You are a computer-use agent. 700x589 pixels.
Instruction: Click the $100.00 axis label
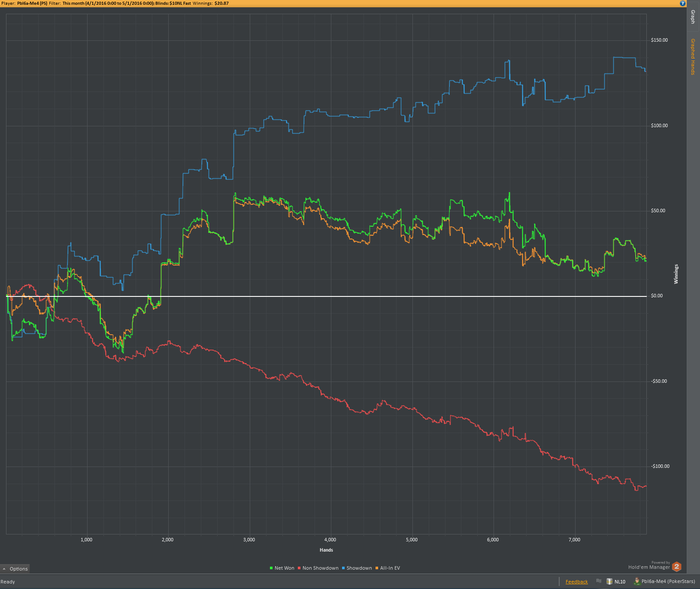coord(659,125)
